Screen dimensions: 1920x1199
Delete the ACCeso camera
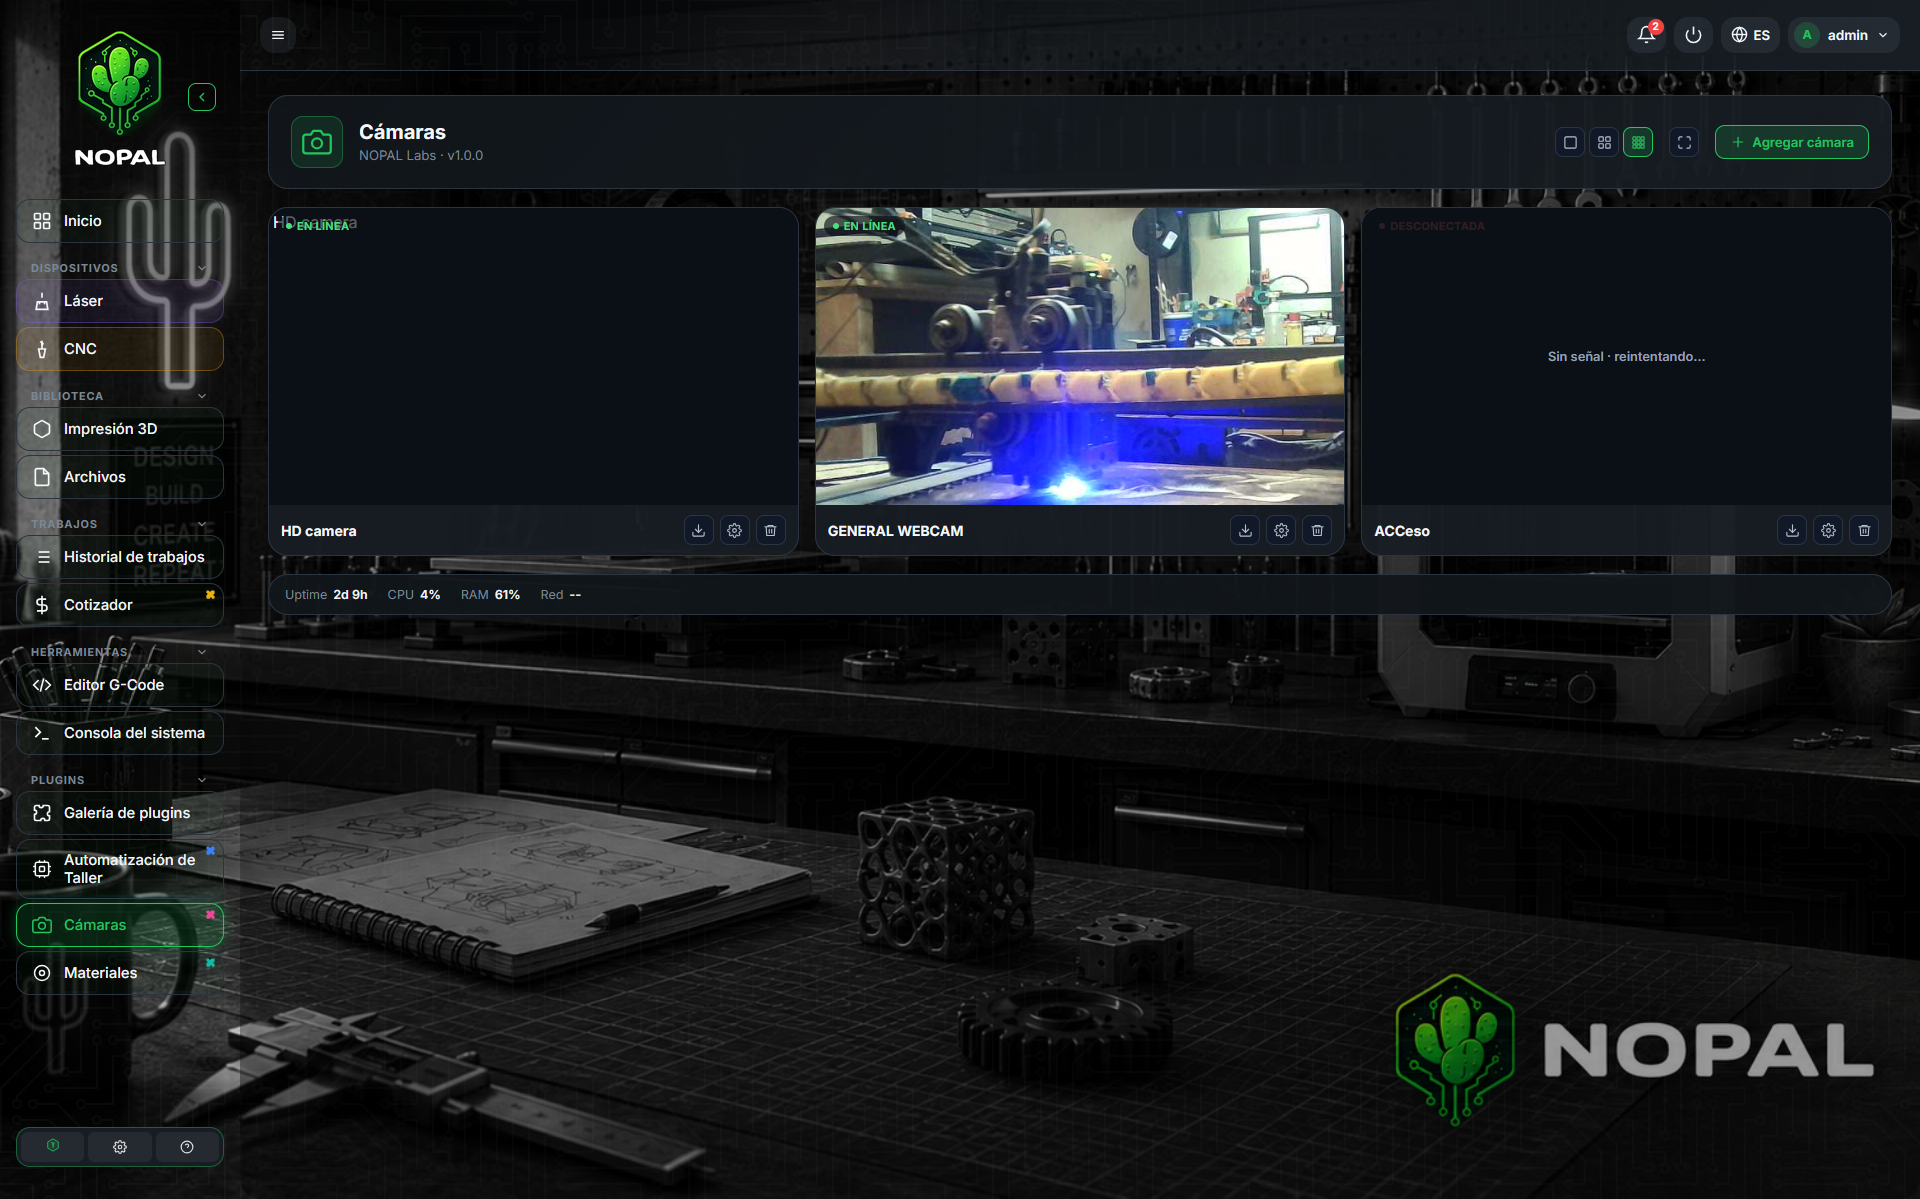pyautogui.click(x=1864, y=530)
